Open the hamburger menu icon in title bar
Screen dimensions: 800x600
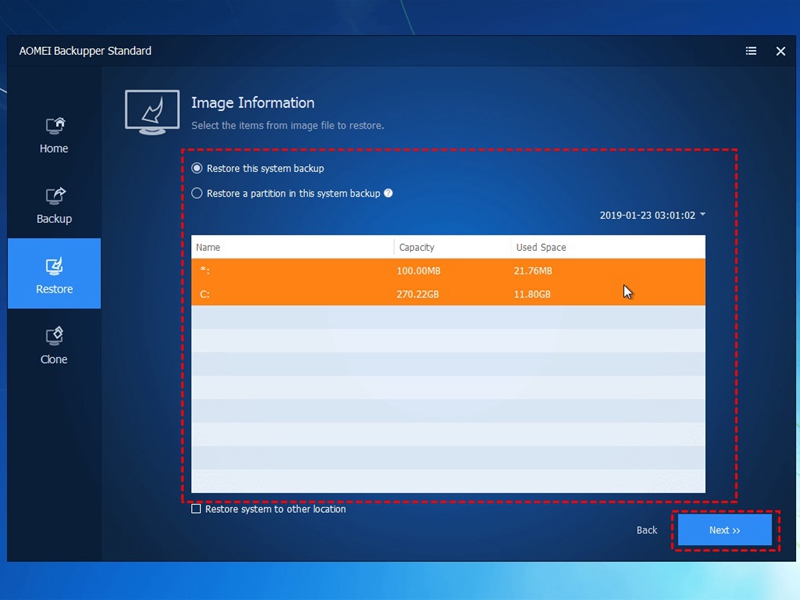pos(751,51)
